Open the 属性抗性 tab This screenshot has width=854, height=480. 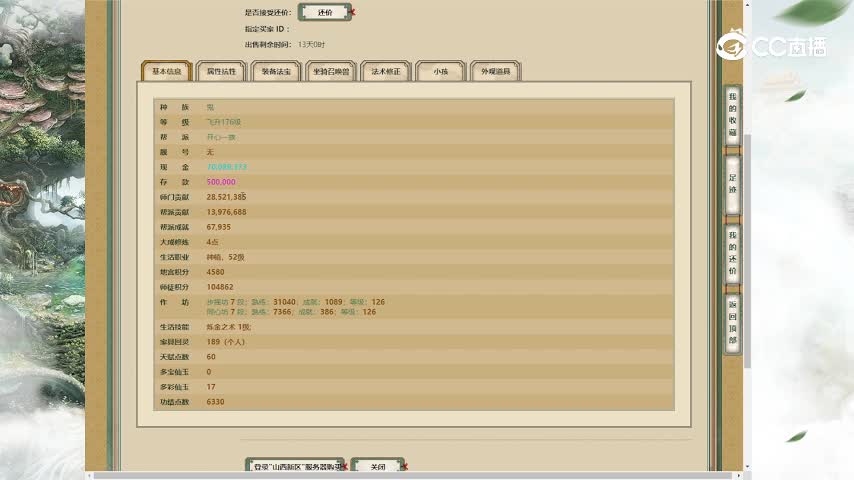[221, 72]
